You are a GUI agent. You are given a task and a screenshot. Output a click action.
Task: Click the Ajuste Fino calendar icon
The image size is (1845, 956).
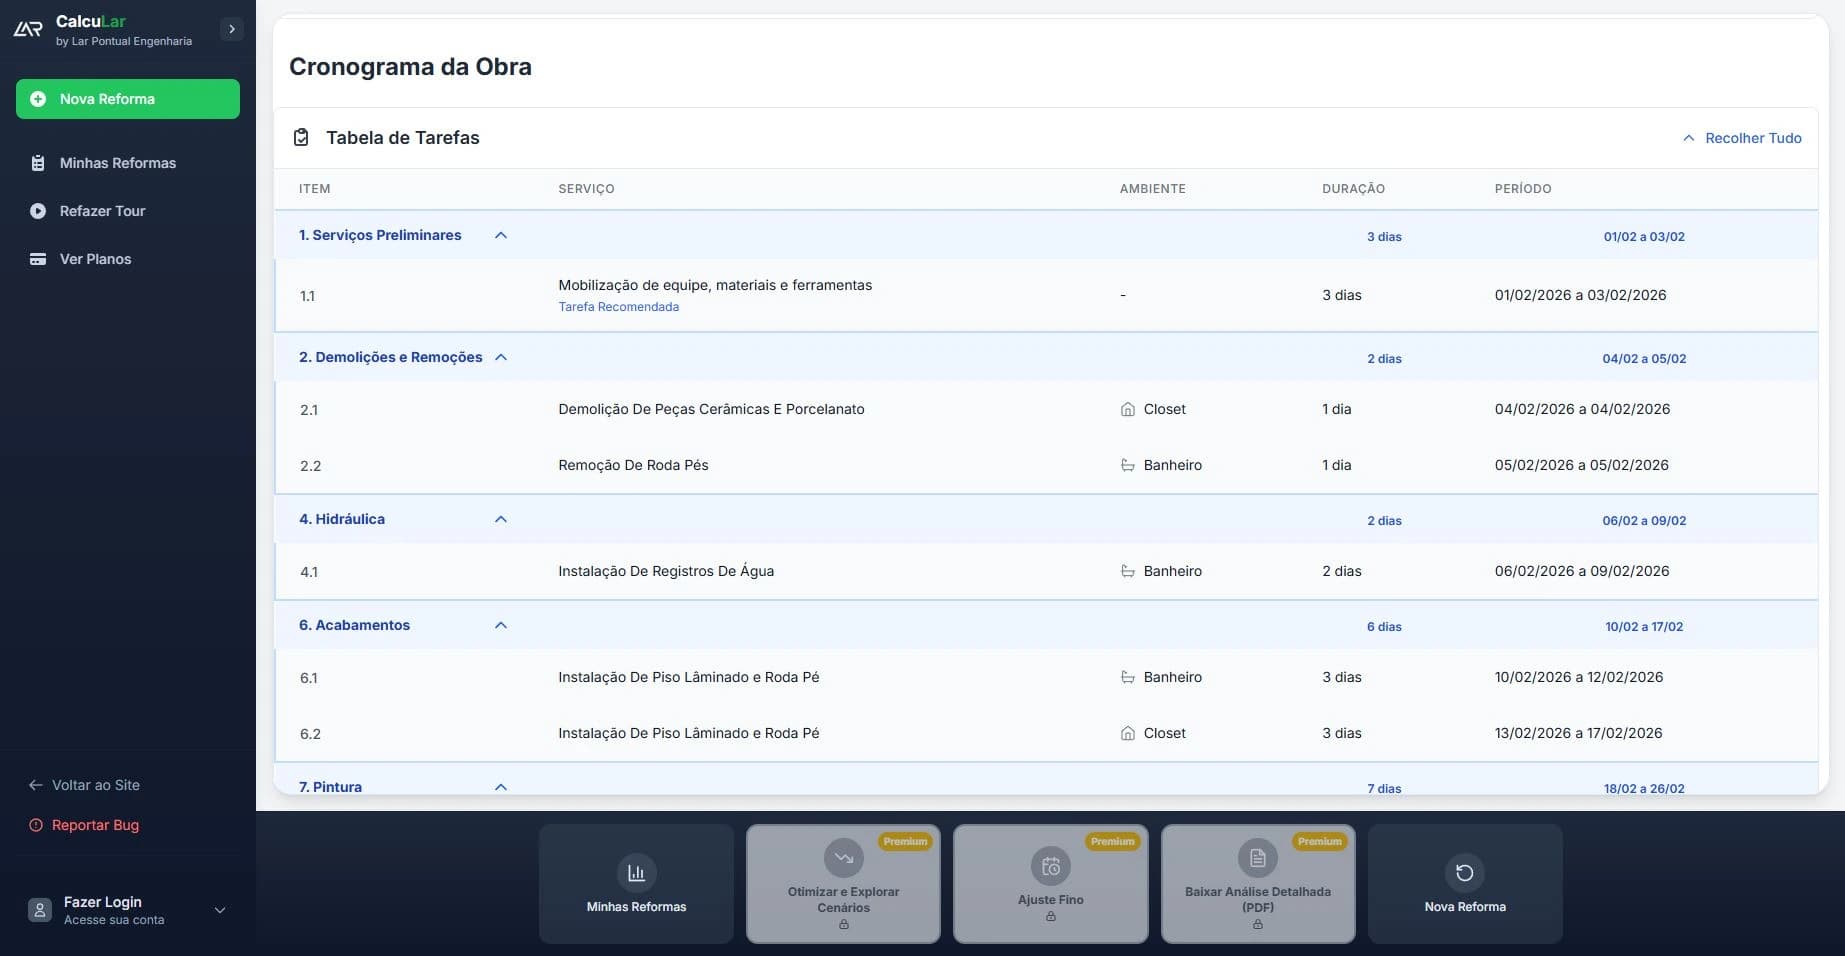point(1050,866)
